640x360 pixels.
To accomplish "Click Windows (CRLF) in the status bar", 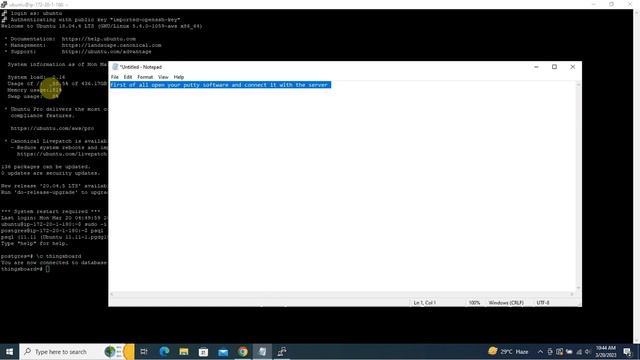I will pos(506,303).
